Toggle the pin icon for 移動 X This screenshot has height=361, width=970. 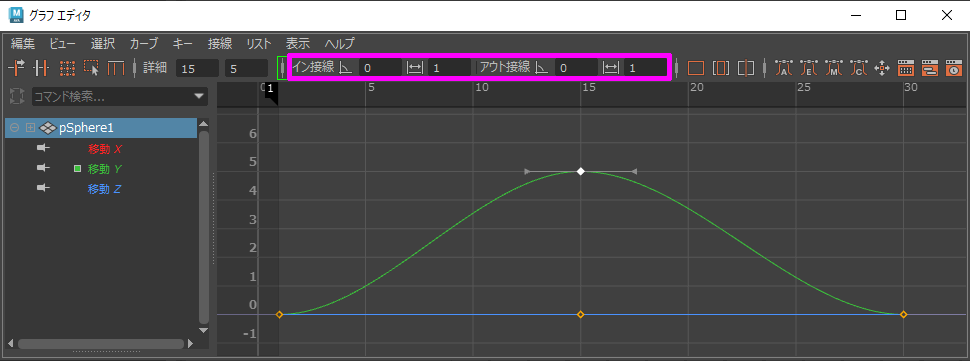point(43,148)
